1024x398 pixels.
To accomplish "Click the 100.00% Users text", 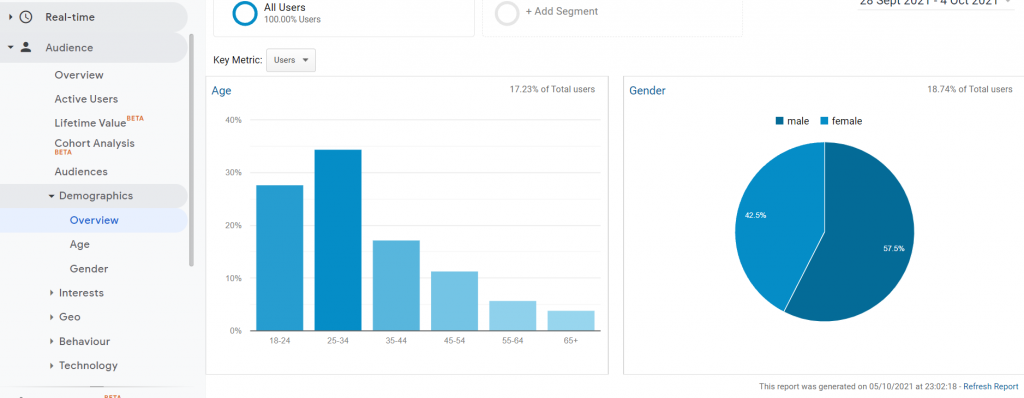I will (x=292, y=20).
